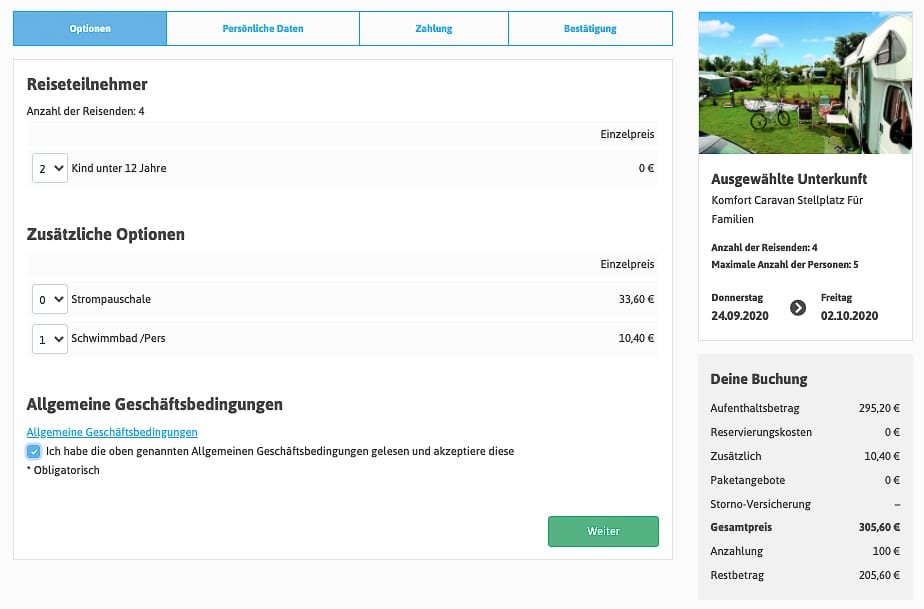This screenshot has height=609, width=924.
Task: Click the Anzahlung deposit row
Action: [805, 551]
